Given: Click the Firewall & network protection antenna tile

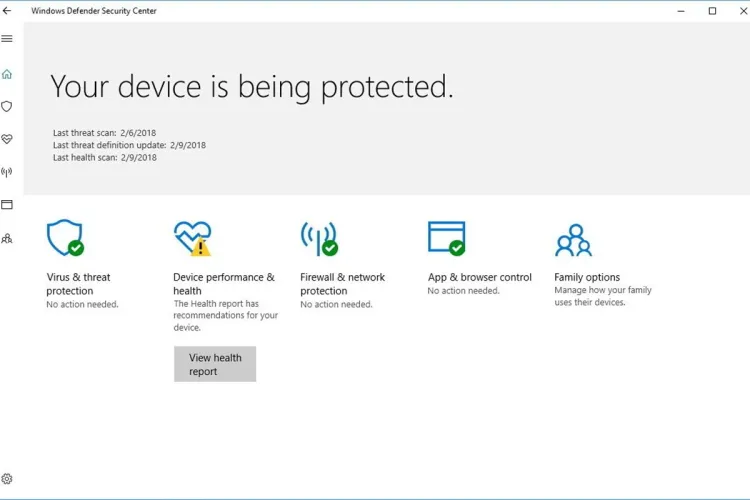Looking at the screenshot, I should [x=319, y=238].
